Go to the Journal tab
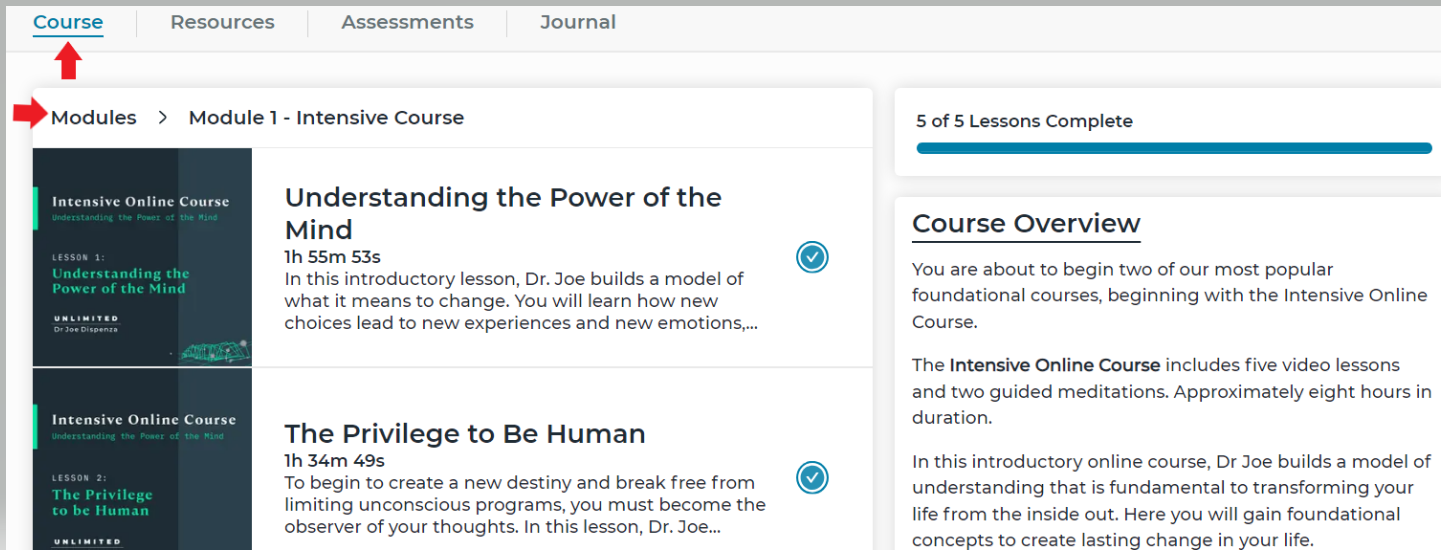 pos(578,22)
